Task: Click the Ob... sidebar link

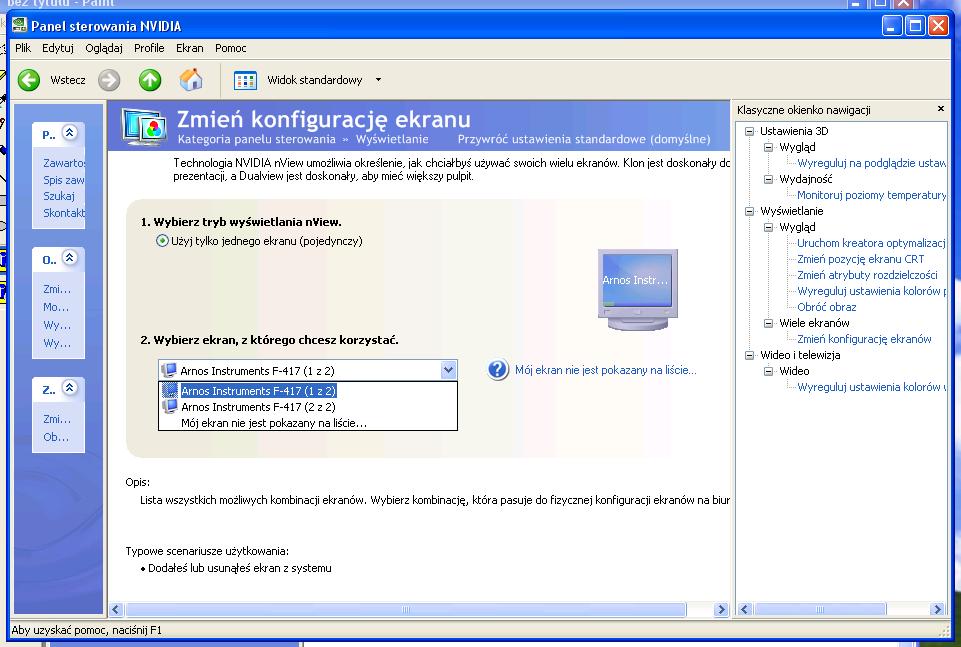Action: [x=56, y=437]
